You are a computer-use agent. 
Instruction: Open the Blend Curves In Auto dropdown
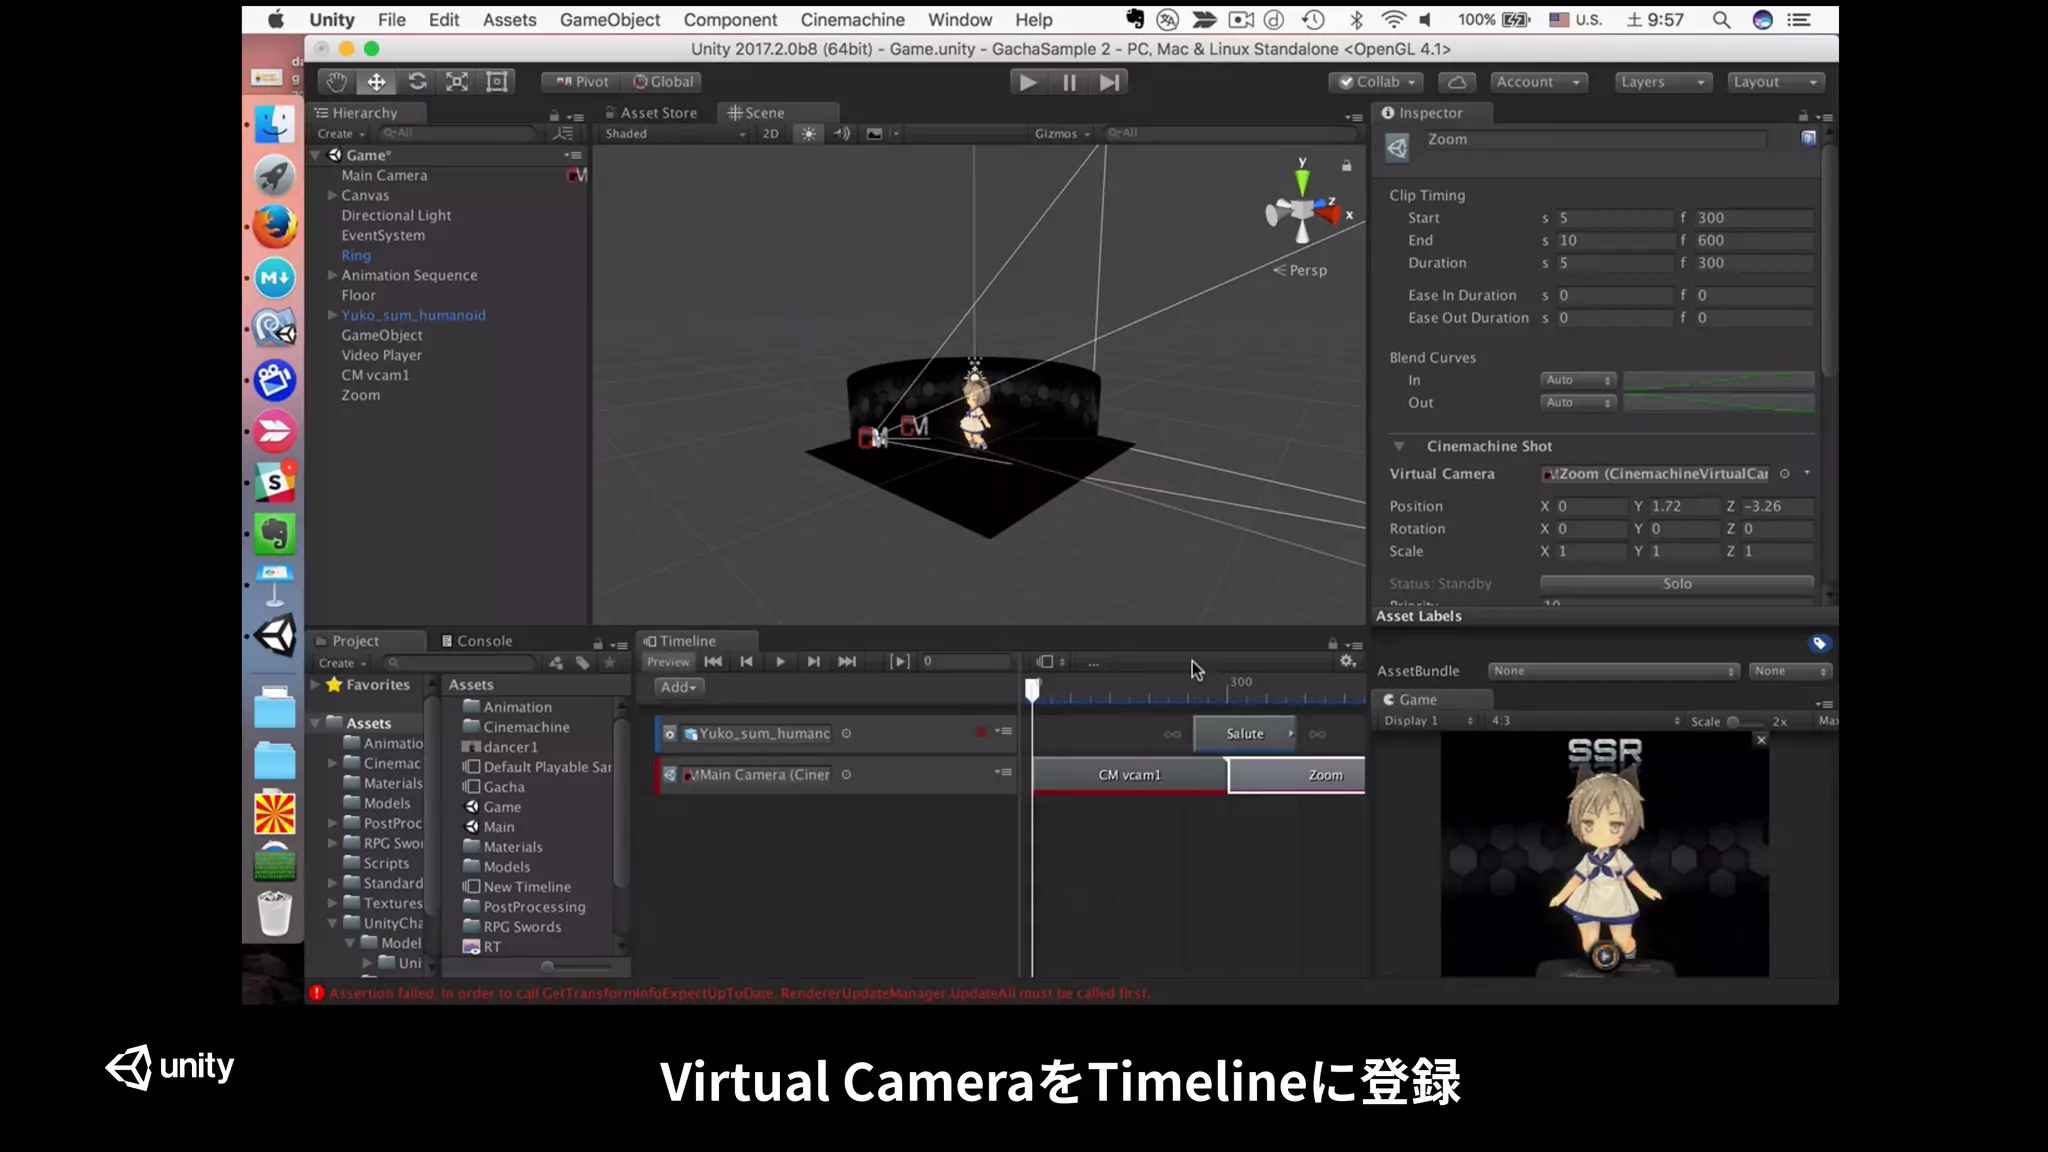tap(1578, 380)
